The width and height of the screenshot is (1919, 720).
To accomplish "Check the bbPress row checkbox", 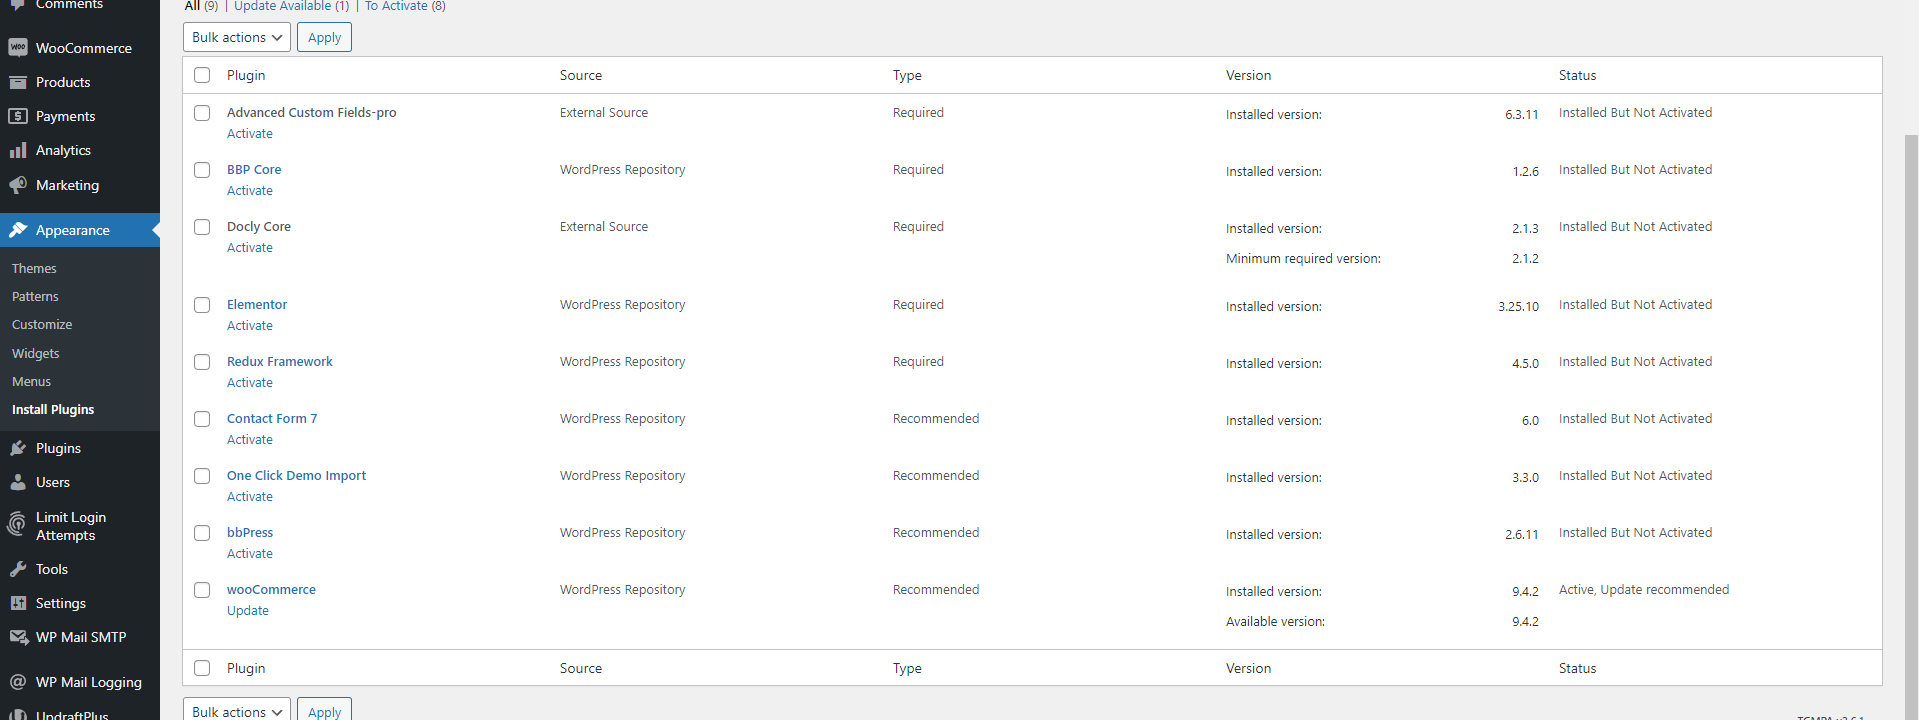I will click(x=202, y=533).
